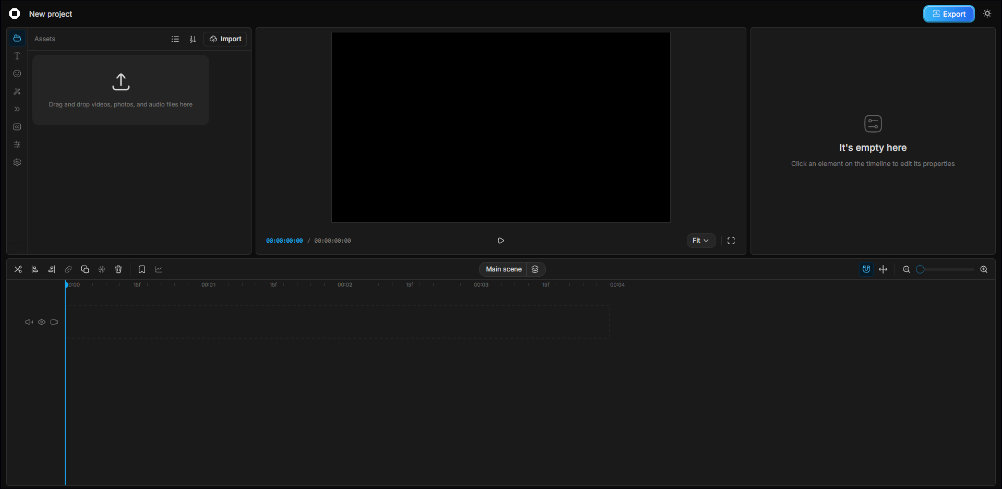Click the upload drop zone in Assets
1002x489 pixels.
click(x=121, y=89)
